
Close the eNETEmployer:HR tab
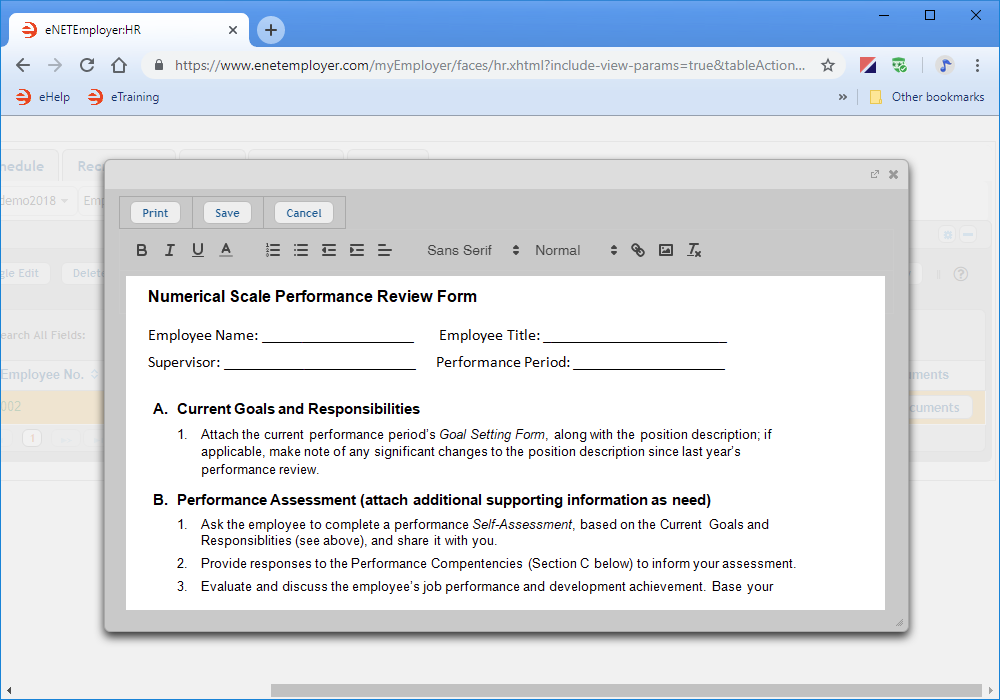click(x=233, y=30)
